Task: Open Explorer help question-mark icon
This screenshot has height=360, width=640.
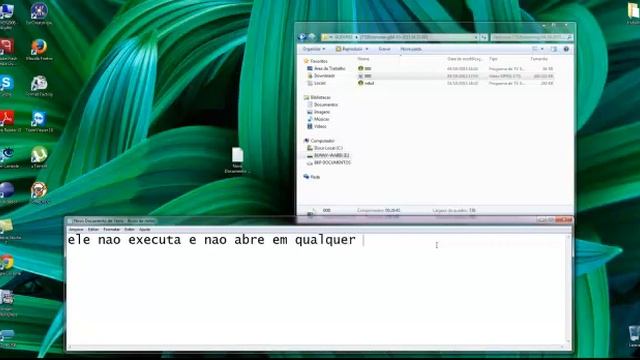Action: (x=566, y=49)
